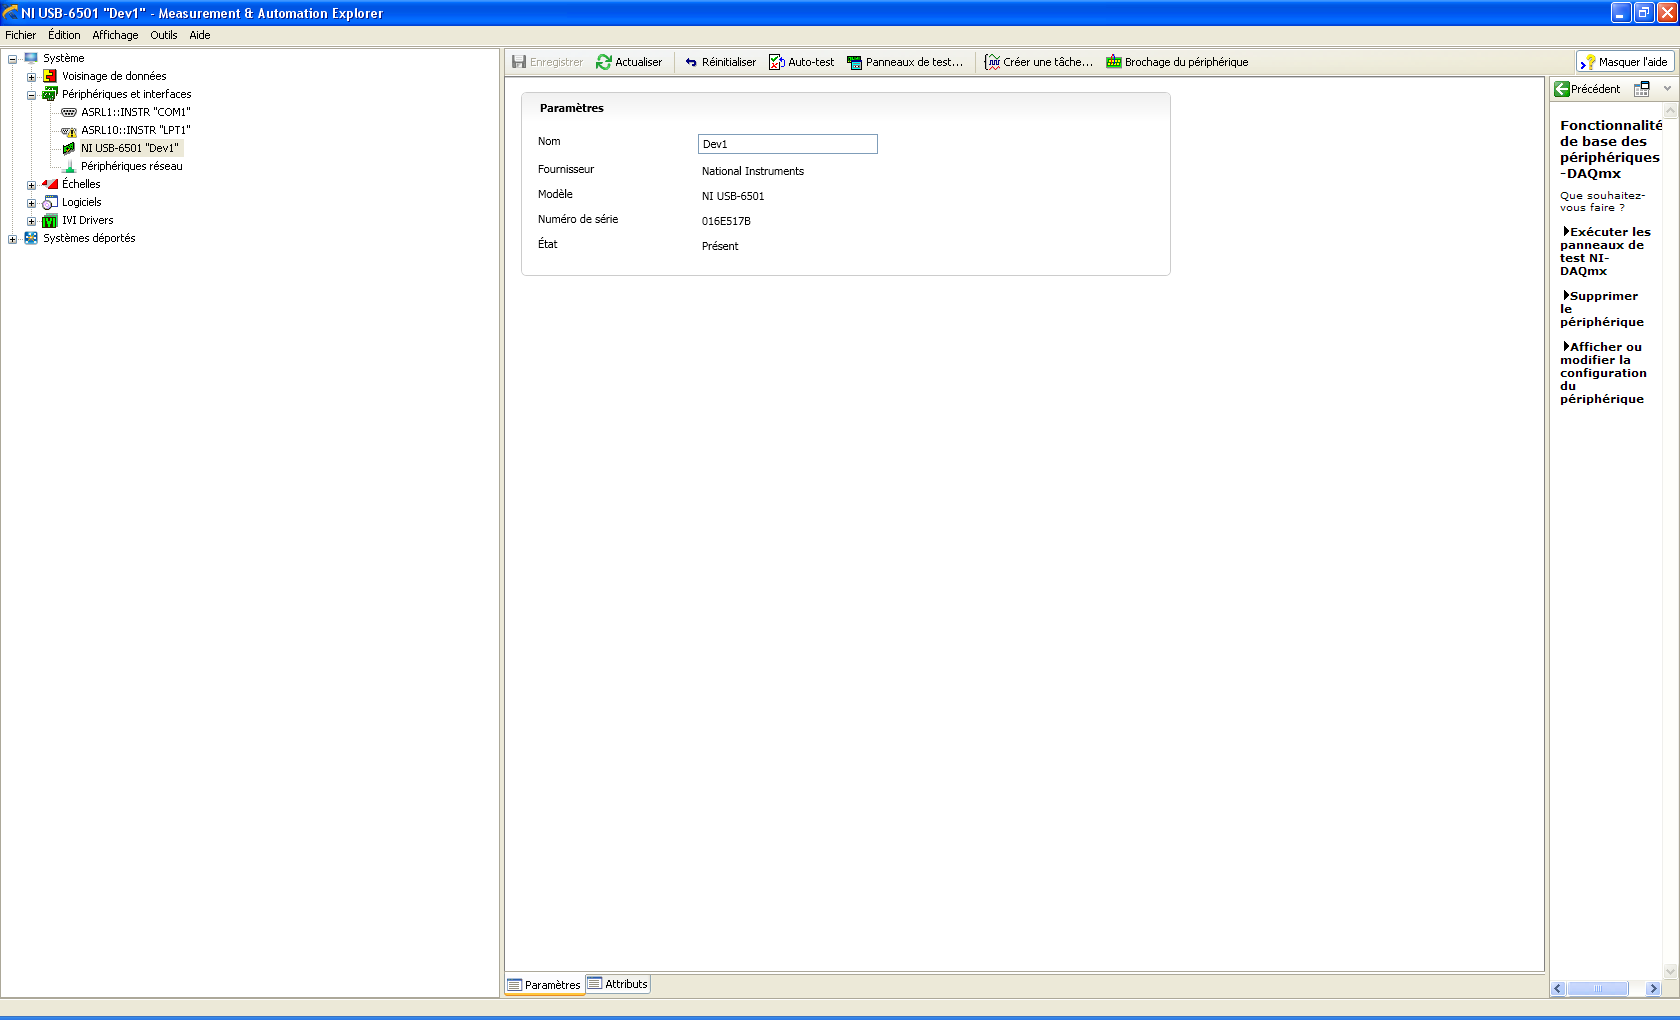
Task: Click help scrollbar right arrow
Action: [x=1654, y=989]
